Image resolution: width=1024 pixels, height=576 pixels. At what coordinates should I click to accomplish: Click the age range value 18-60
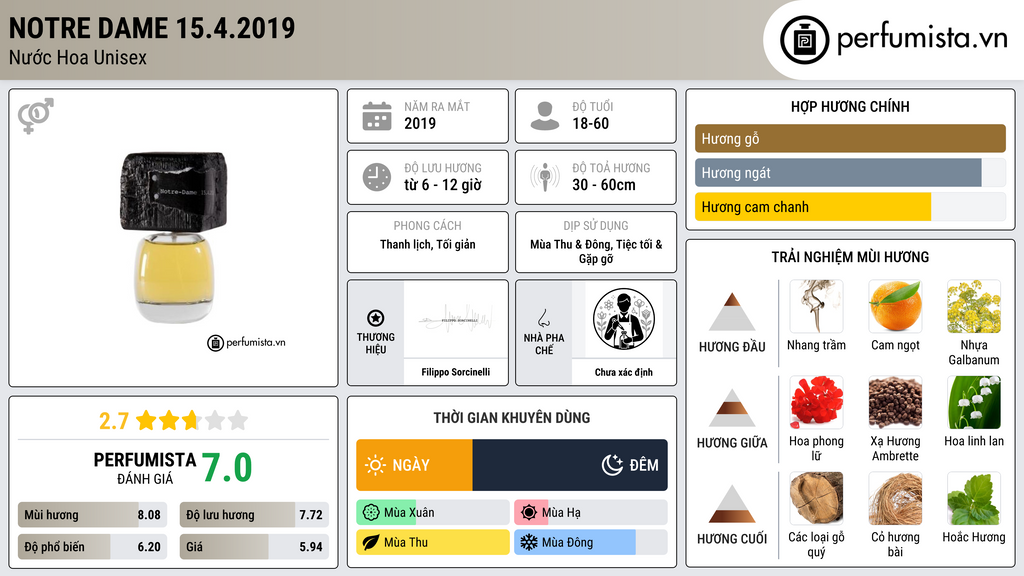pyautogui.click(x=590, y=123)
